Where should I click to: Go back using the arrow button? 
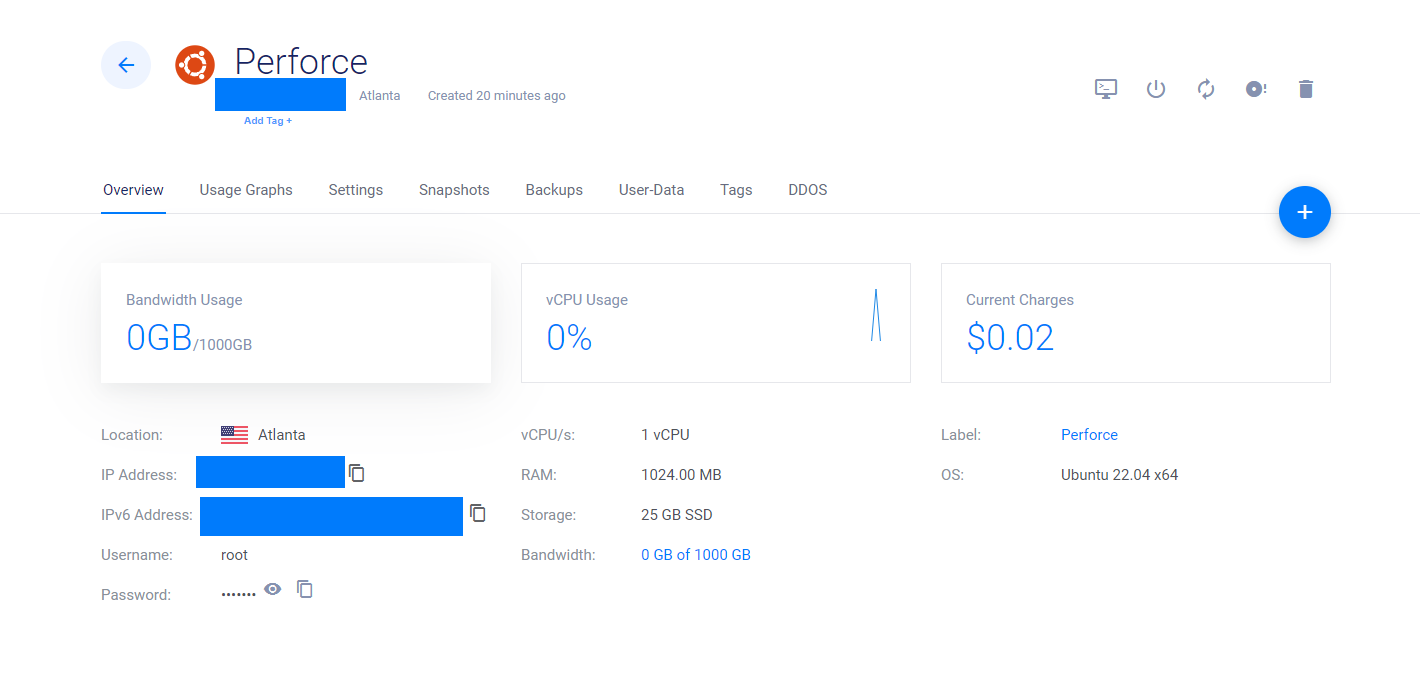tap(126, 65)
